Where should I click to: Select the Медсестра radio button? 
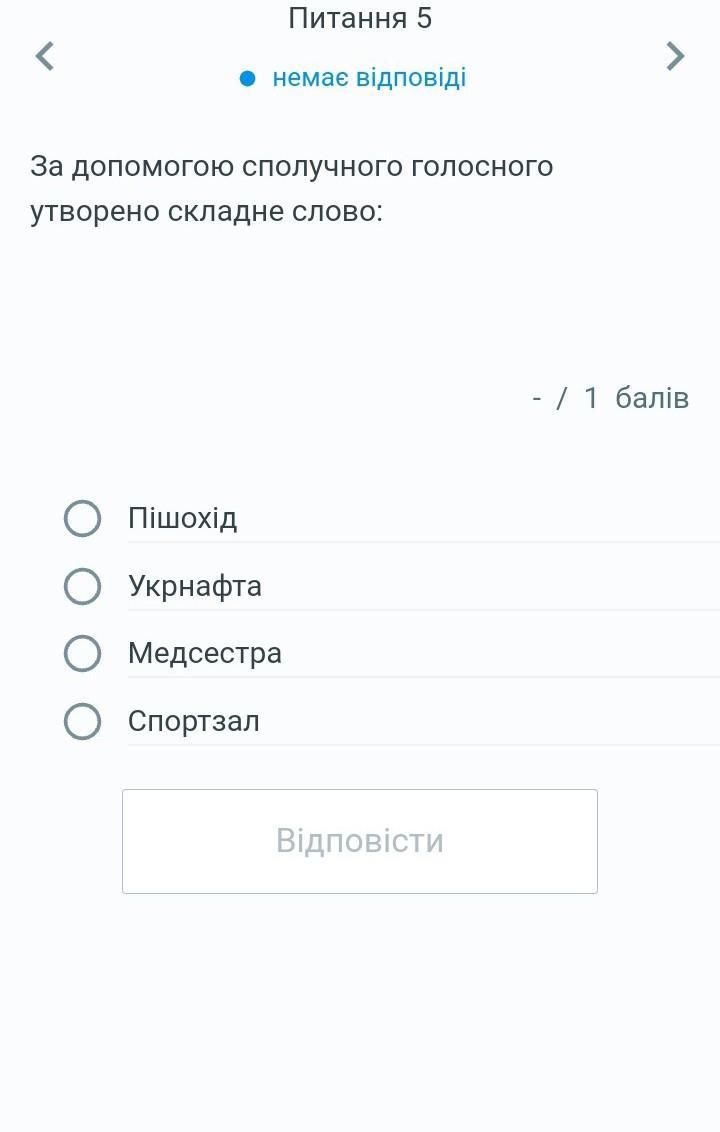click(82, 654)
